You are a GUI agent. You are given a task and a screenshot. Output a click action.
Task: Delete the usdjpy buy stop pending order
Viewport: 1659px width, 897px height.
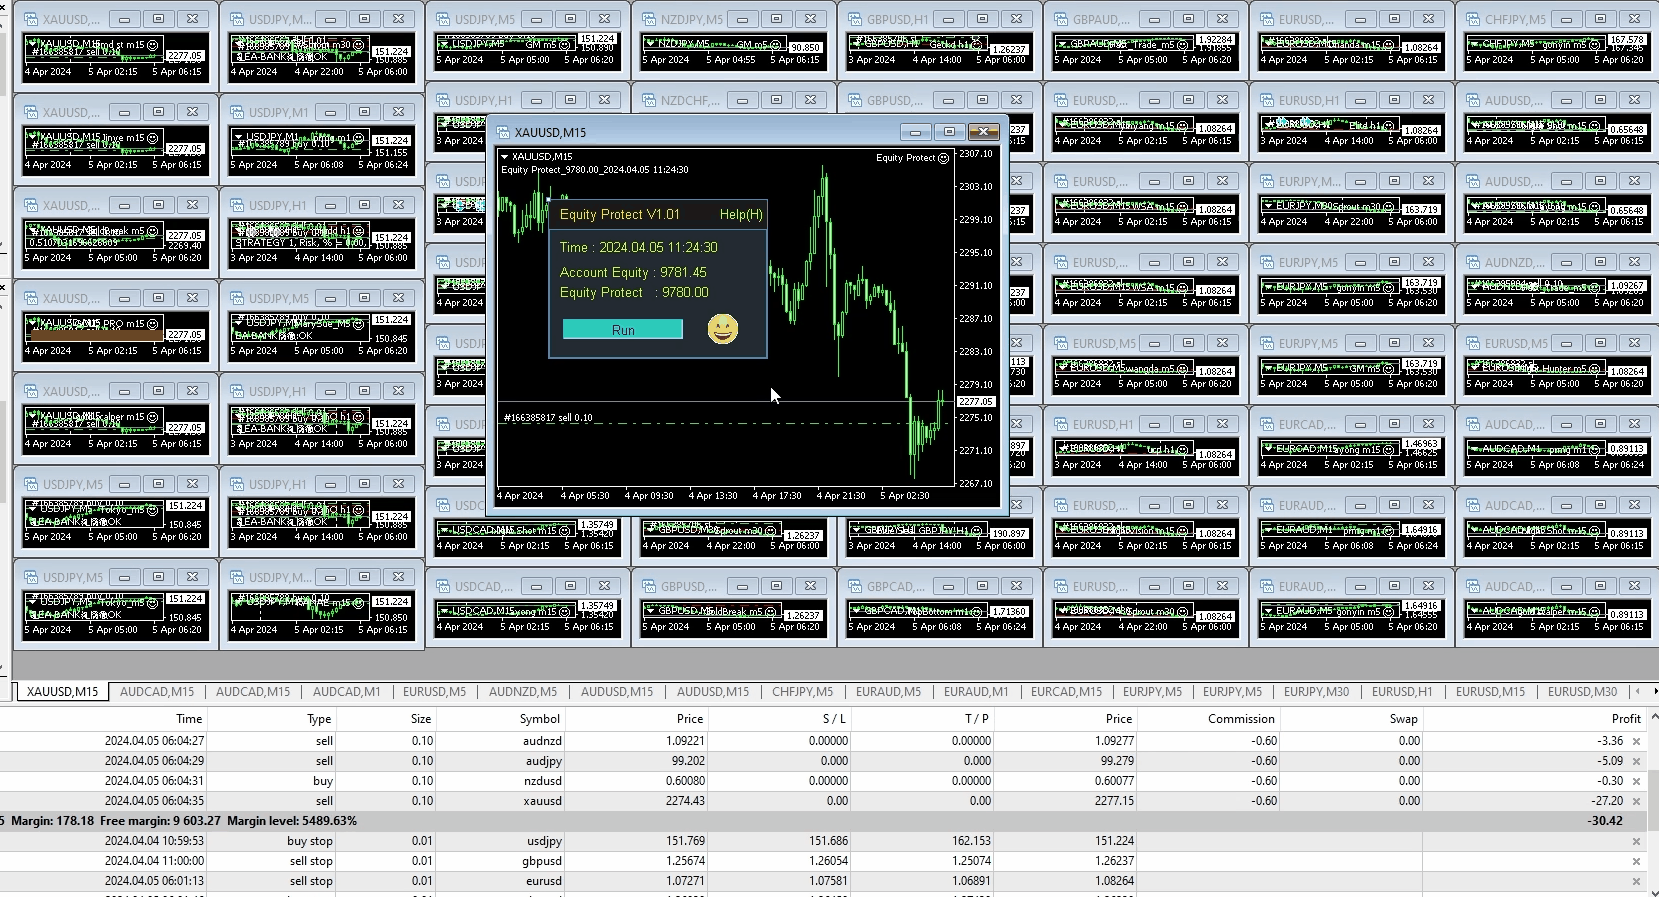pos(1636,841)
